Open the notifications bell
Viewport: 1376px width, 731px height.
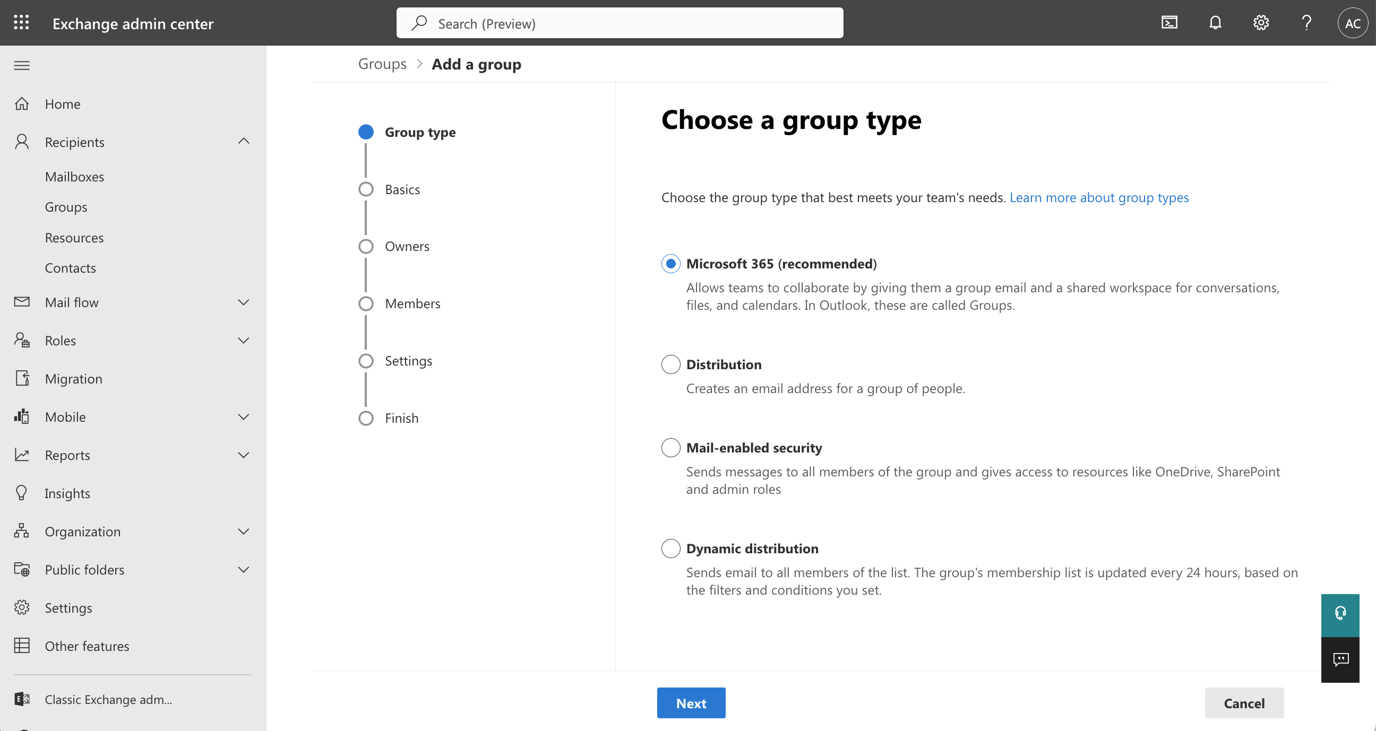coord(1214,22)
